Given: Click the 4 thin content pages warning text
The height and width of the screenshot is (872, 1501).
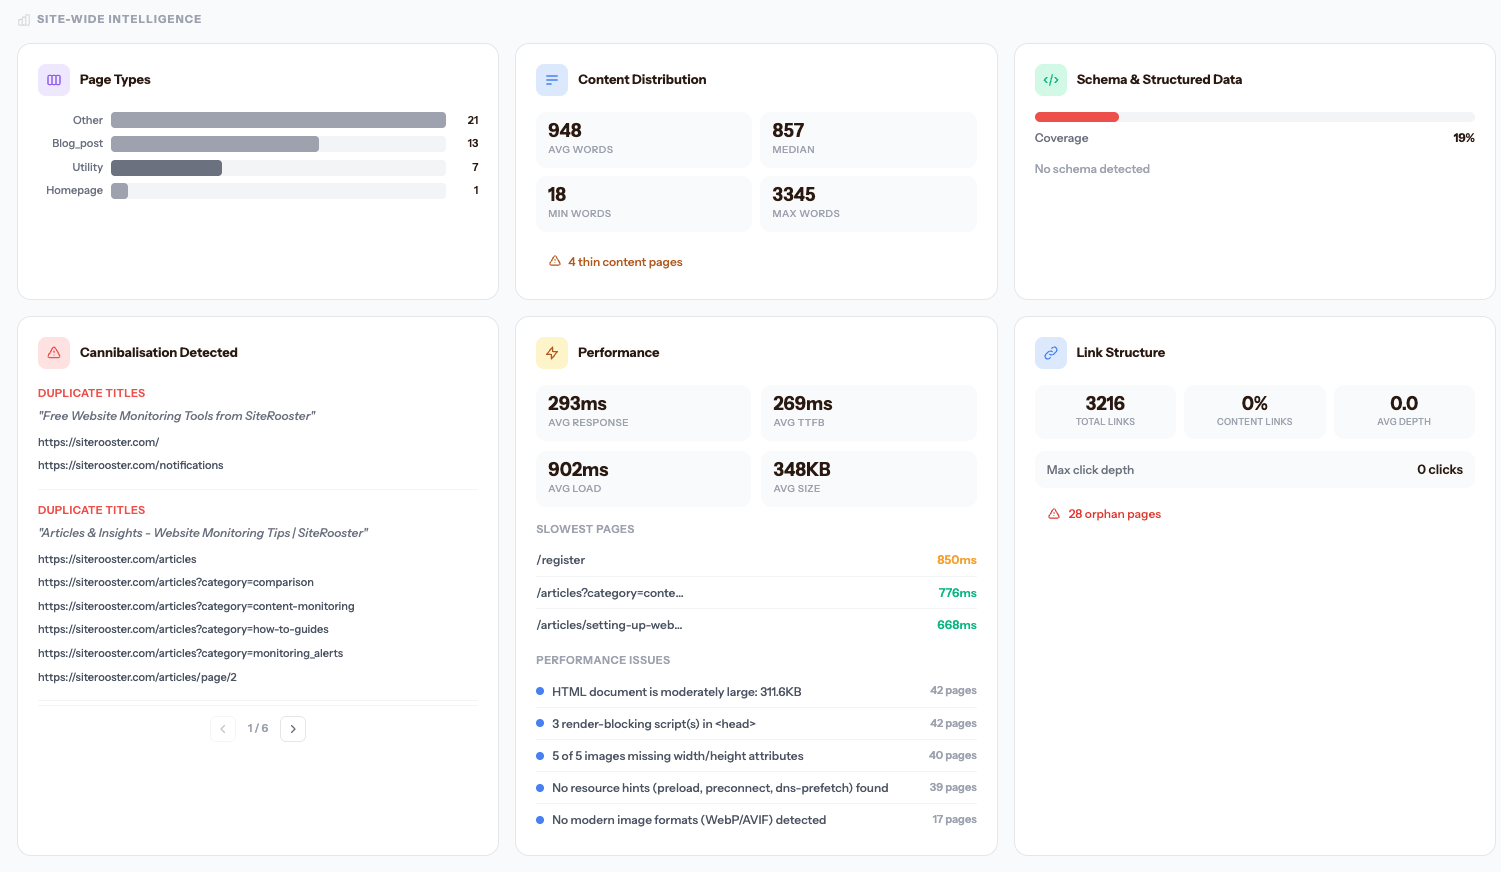Looking at the screenshot, I should (625, 261).
